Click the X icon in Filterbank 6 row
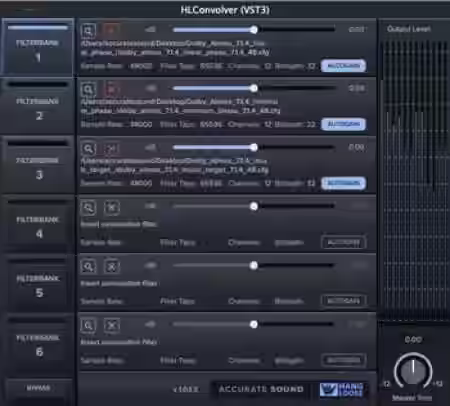The width and height of the screenshot is (450, 406). coord(111,325)
